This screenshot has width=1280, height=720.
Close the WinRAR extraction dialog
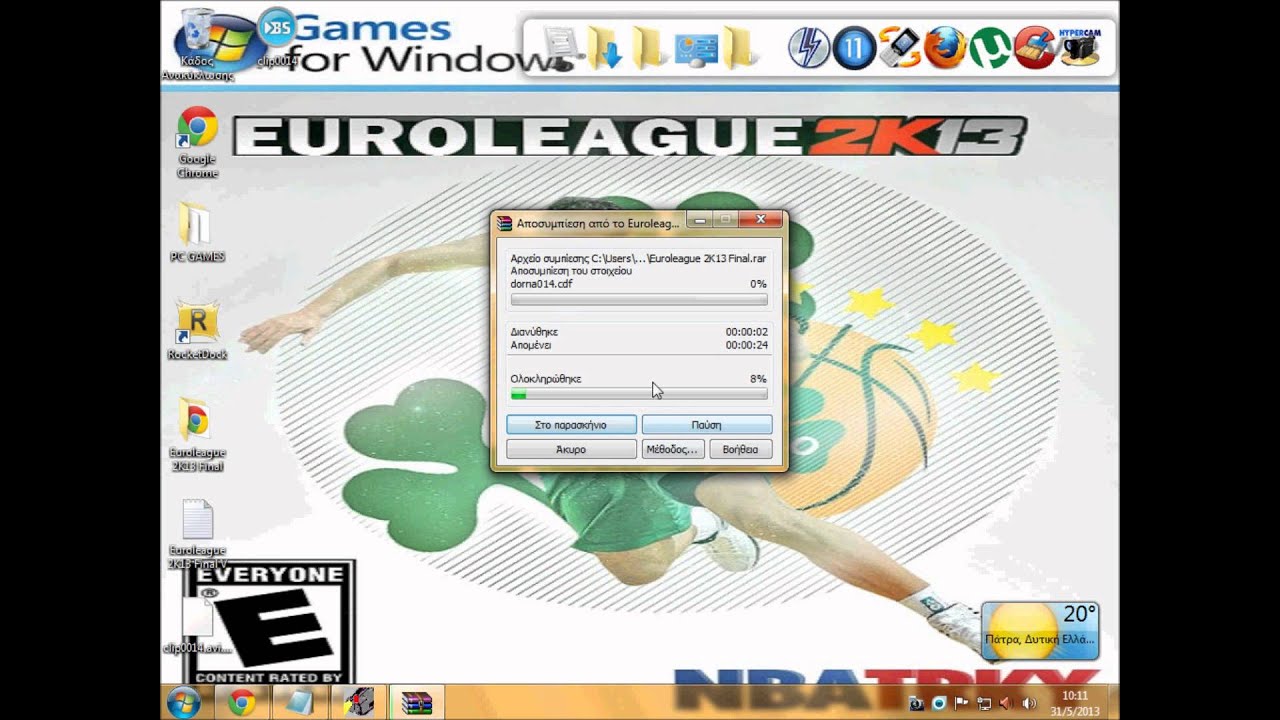pos(761,219)
